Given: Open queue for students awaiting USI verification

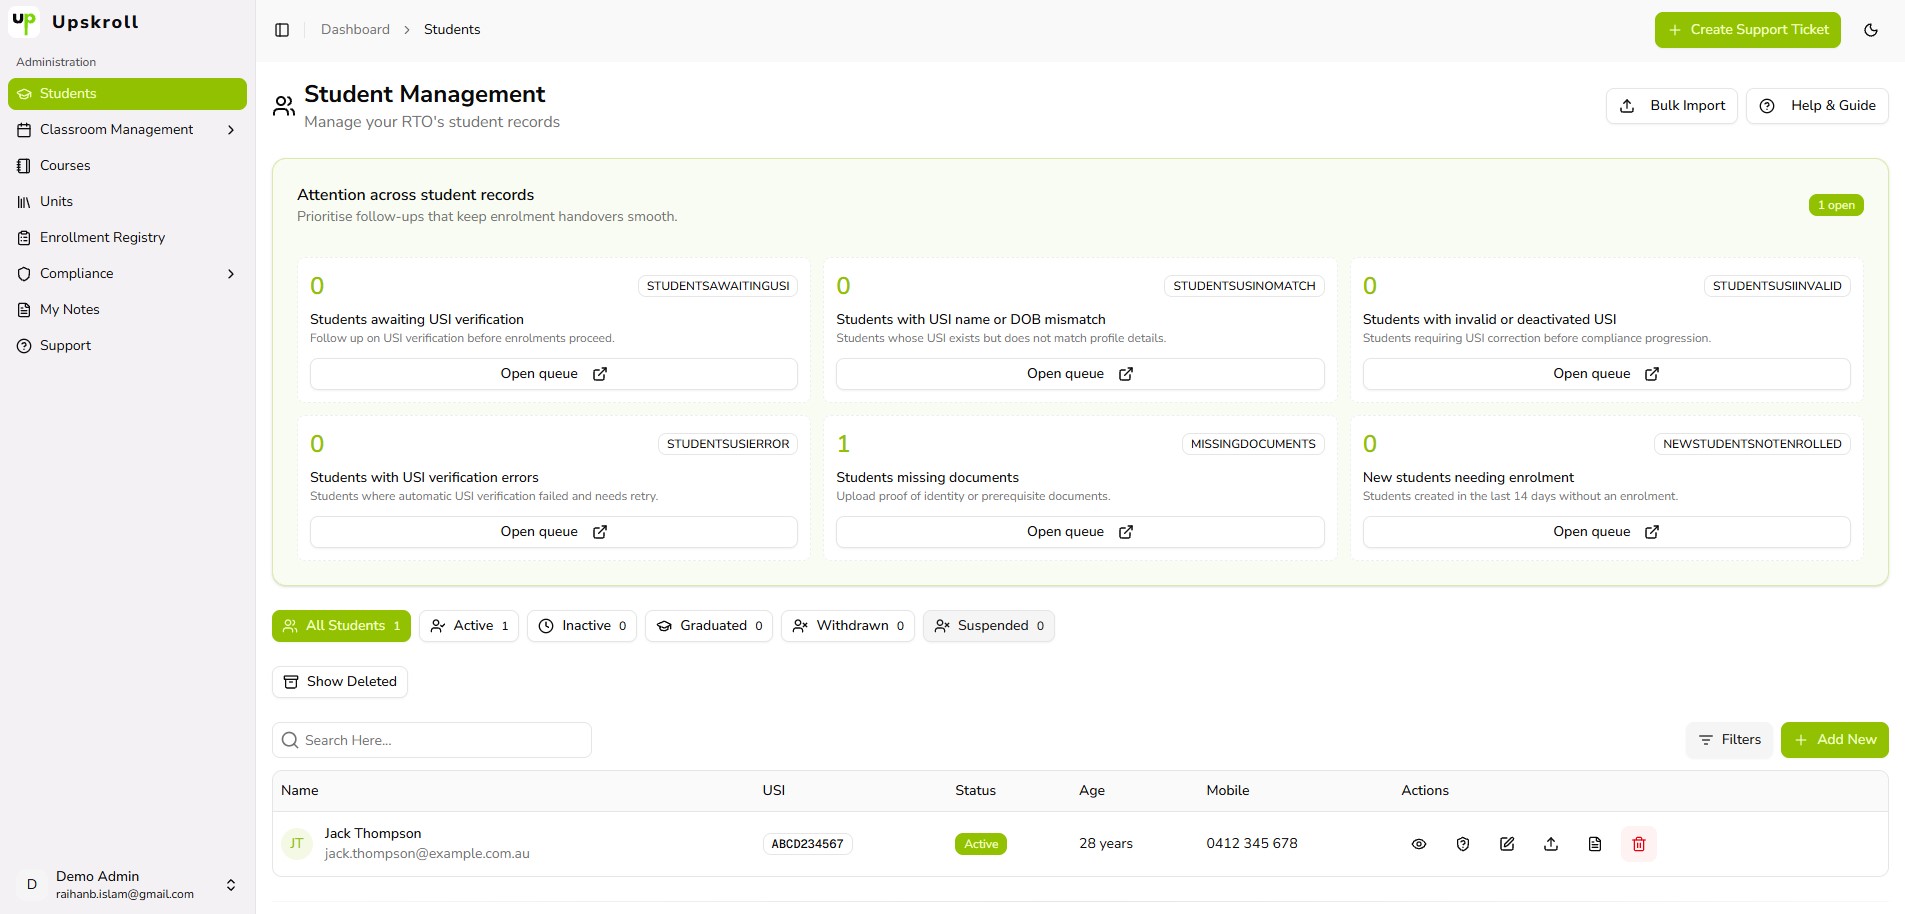Looking at the screenshot, I should 553,374.
